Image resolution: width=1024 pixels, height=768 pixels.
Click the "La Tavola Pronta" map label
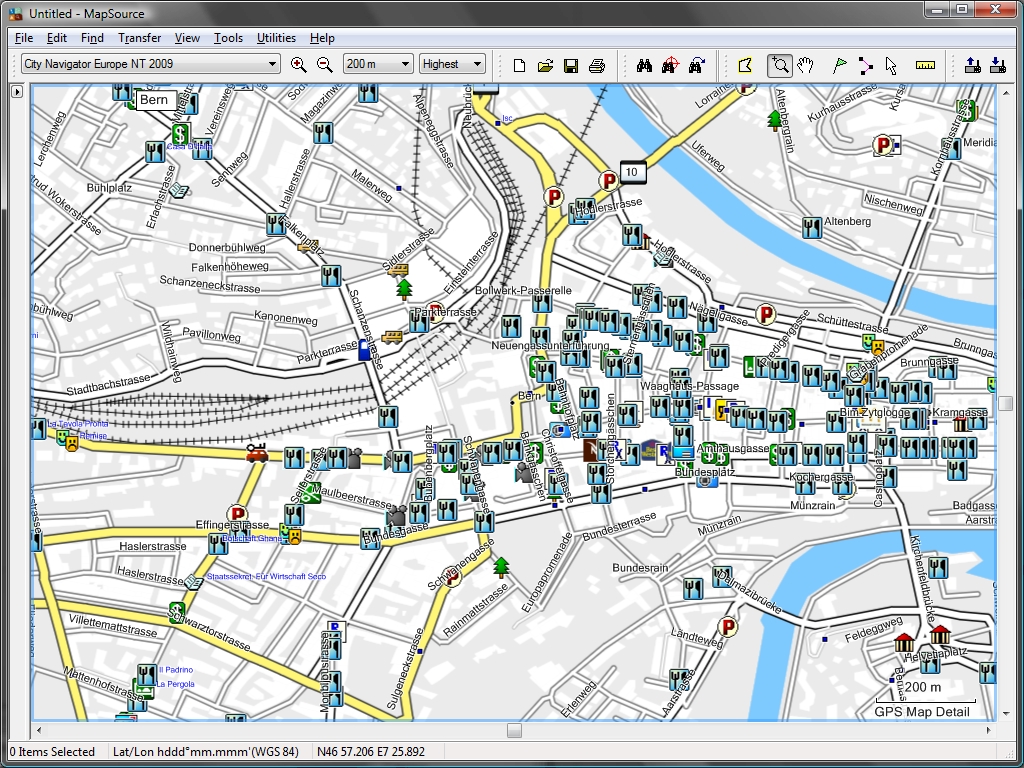pos(78,424)
